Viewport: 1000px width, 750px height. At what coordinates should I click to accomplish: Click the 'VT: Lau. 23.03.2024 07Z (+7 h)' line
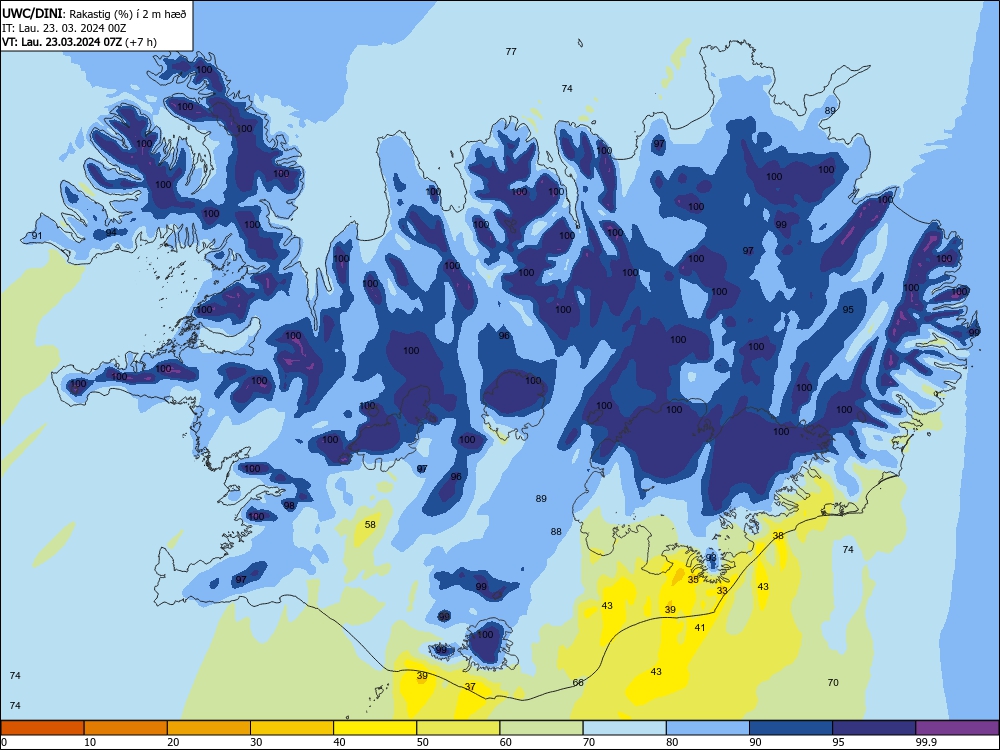79,42
